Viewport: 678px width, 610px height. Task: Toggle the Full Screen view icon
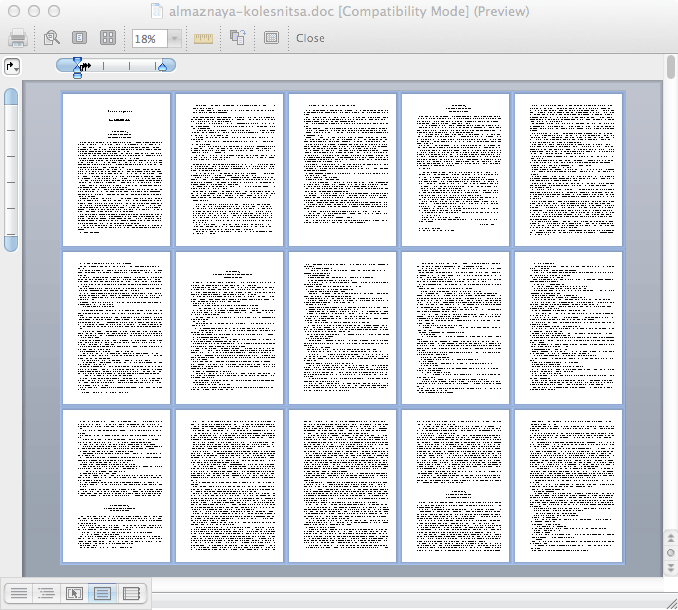tap(271, 38)
